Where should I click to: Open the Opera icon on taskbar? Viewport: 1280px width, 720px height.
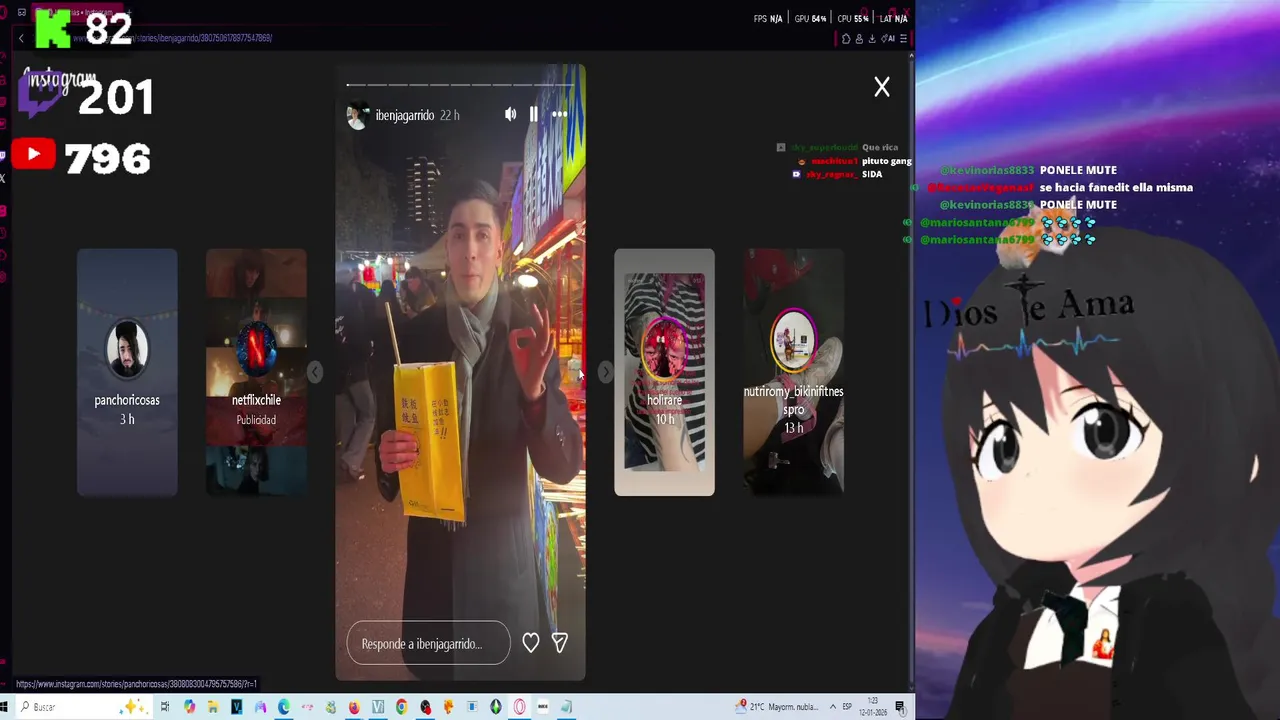click(519, 707)
